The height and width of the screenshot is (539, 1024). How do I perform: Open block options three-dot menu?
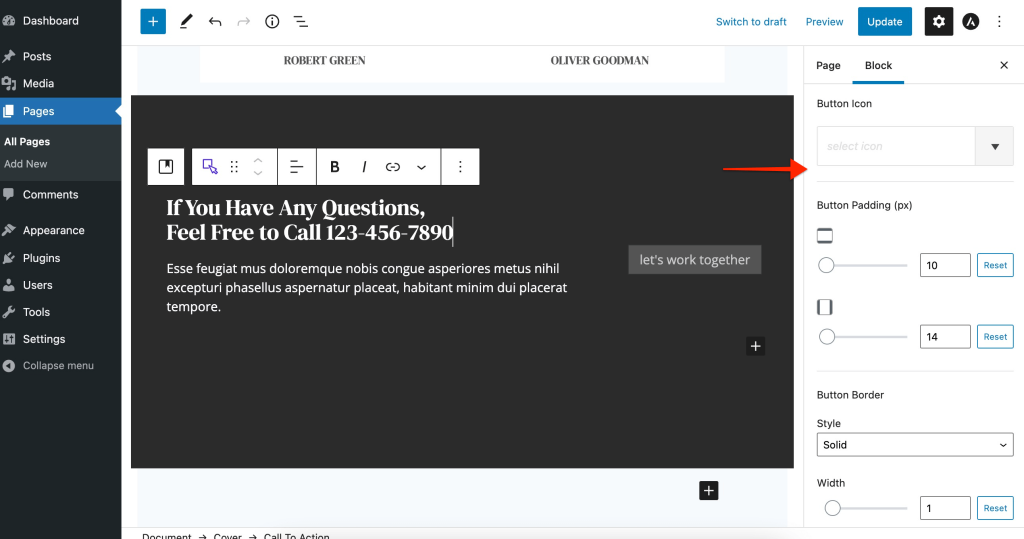point(460,167)
